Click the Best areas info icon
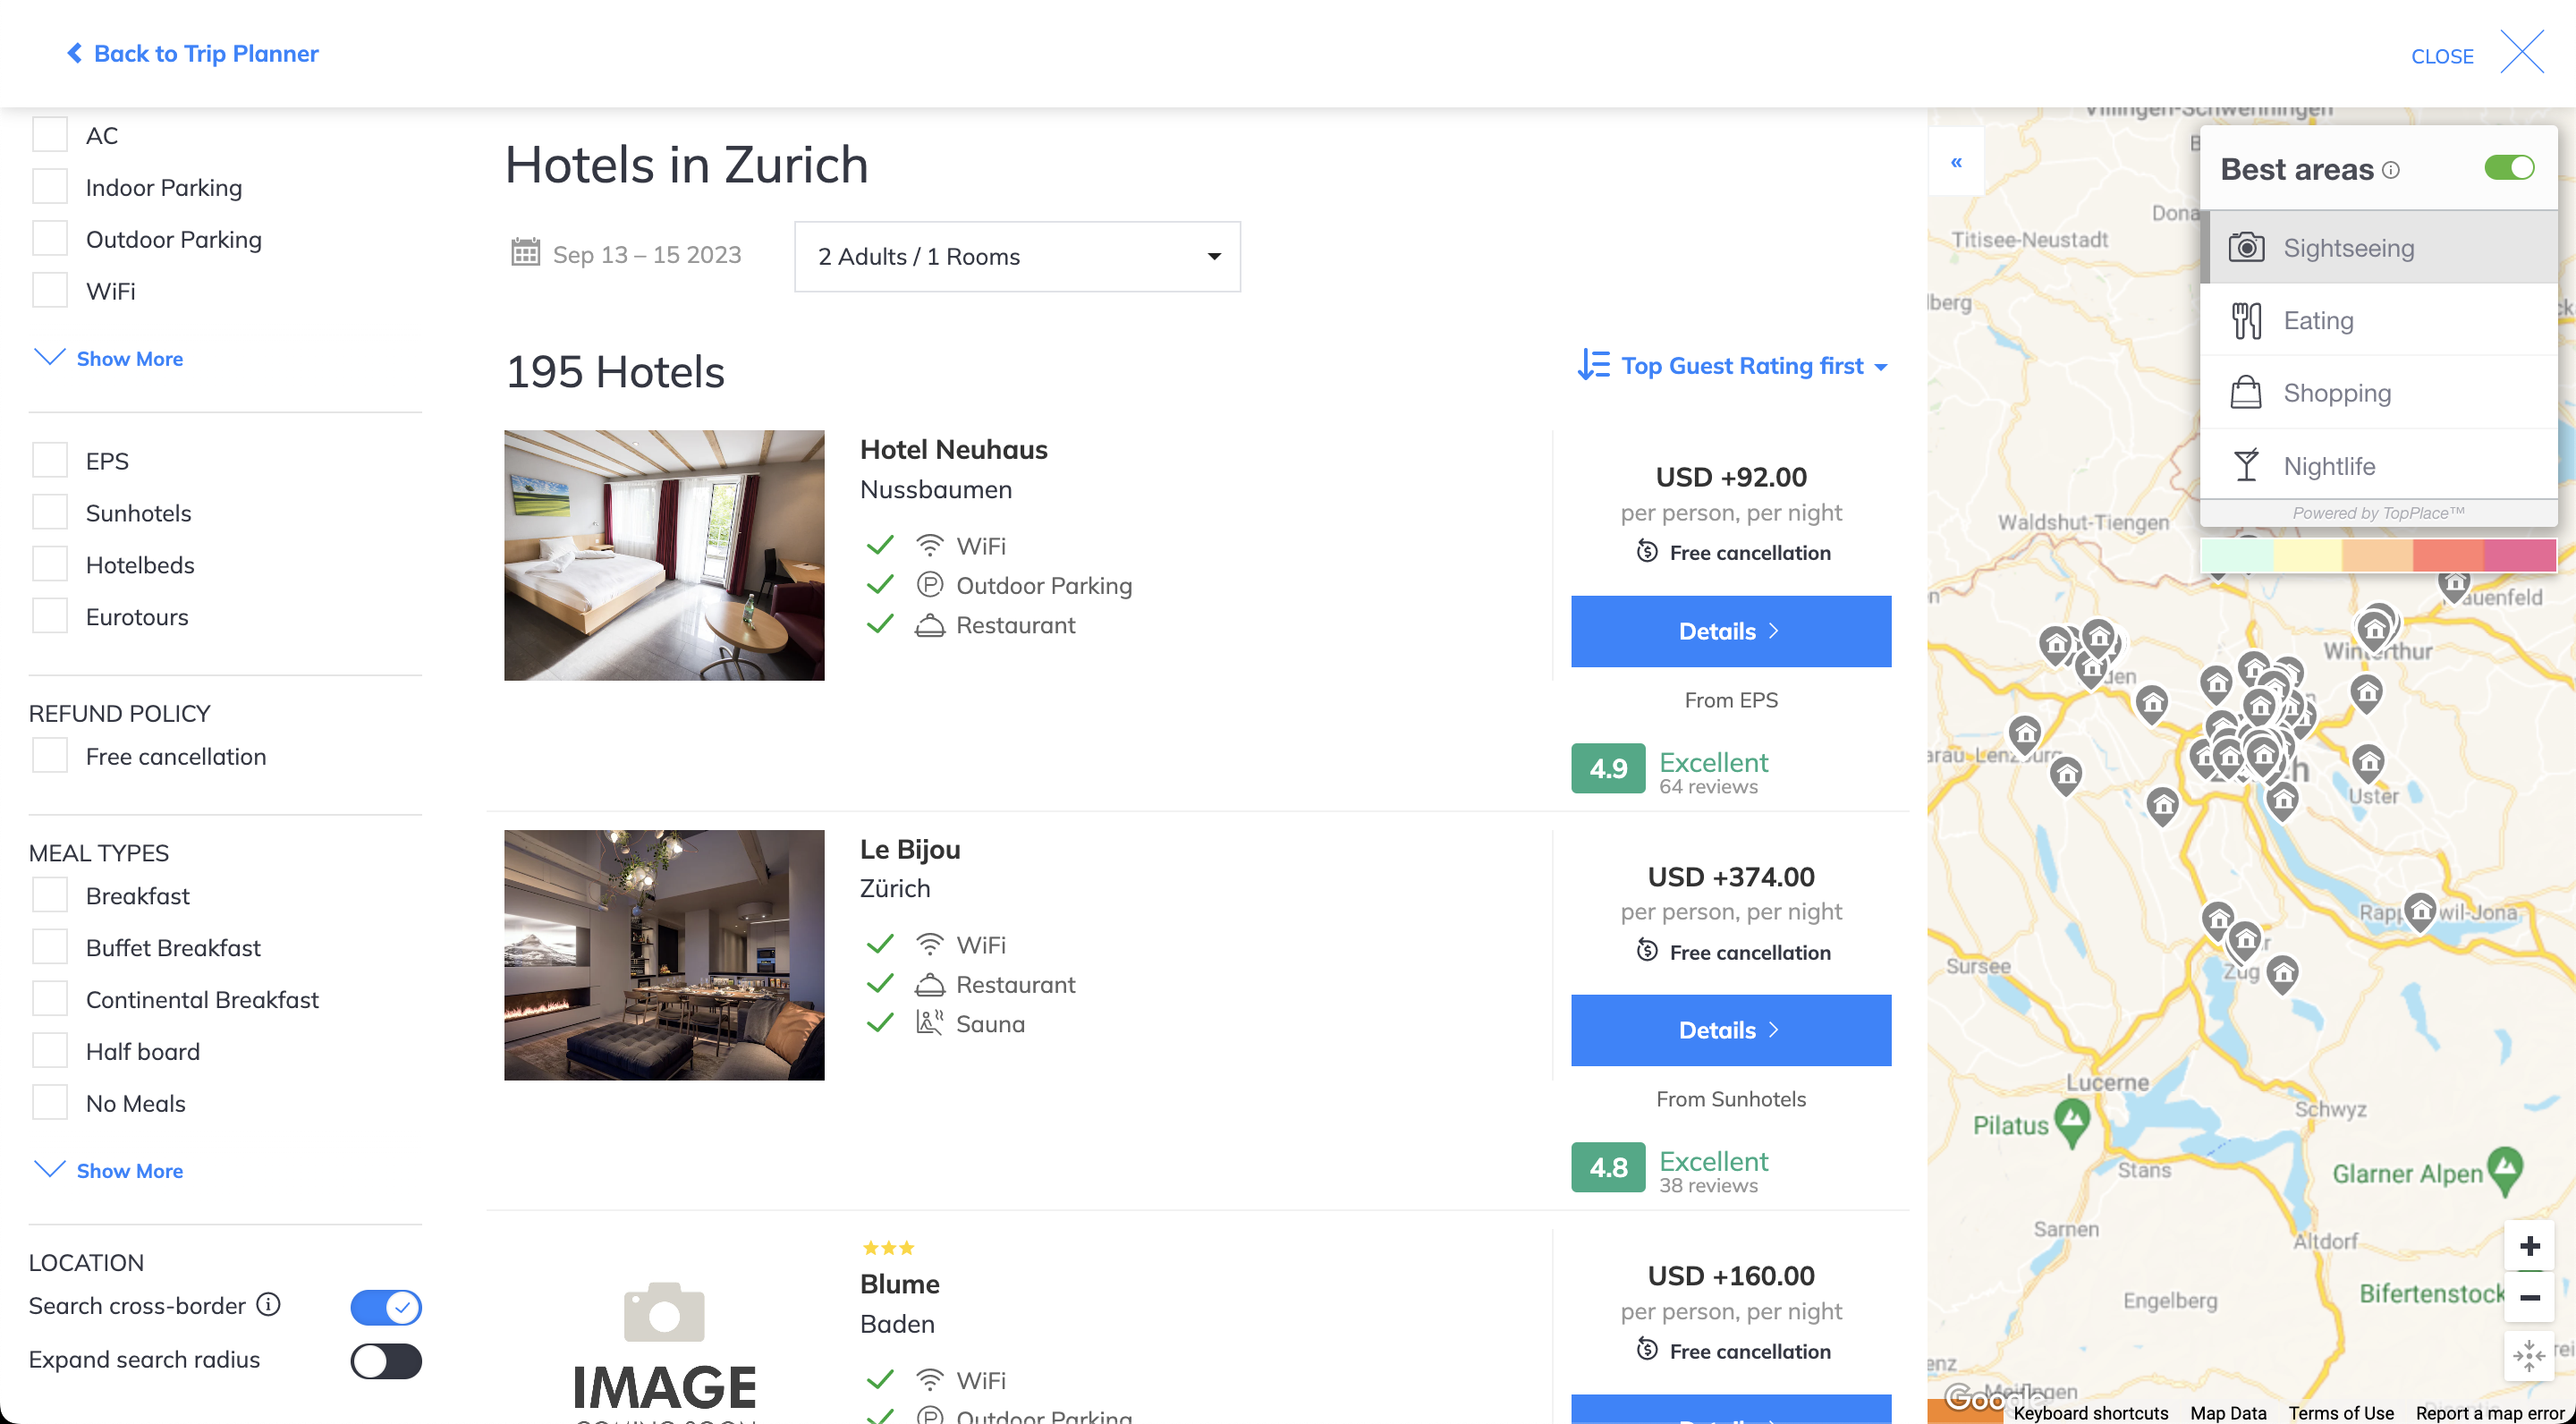Viewport: 2576px width, 1424px height. [x=2390, y=170]
